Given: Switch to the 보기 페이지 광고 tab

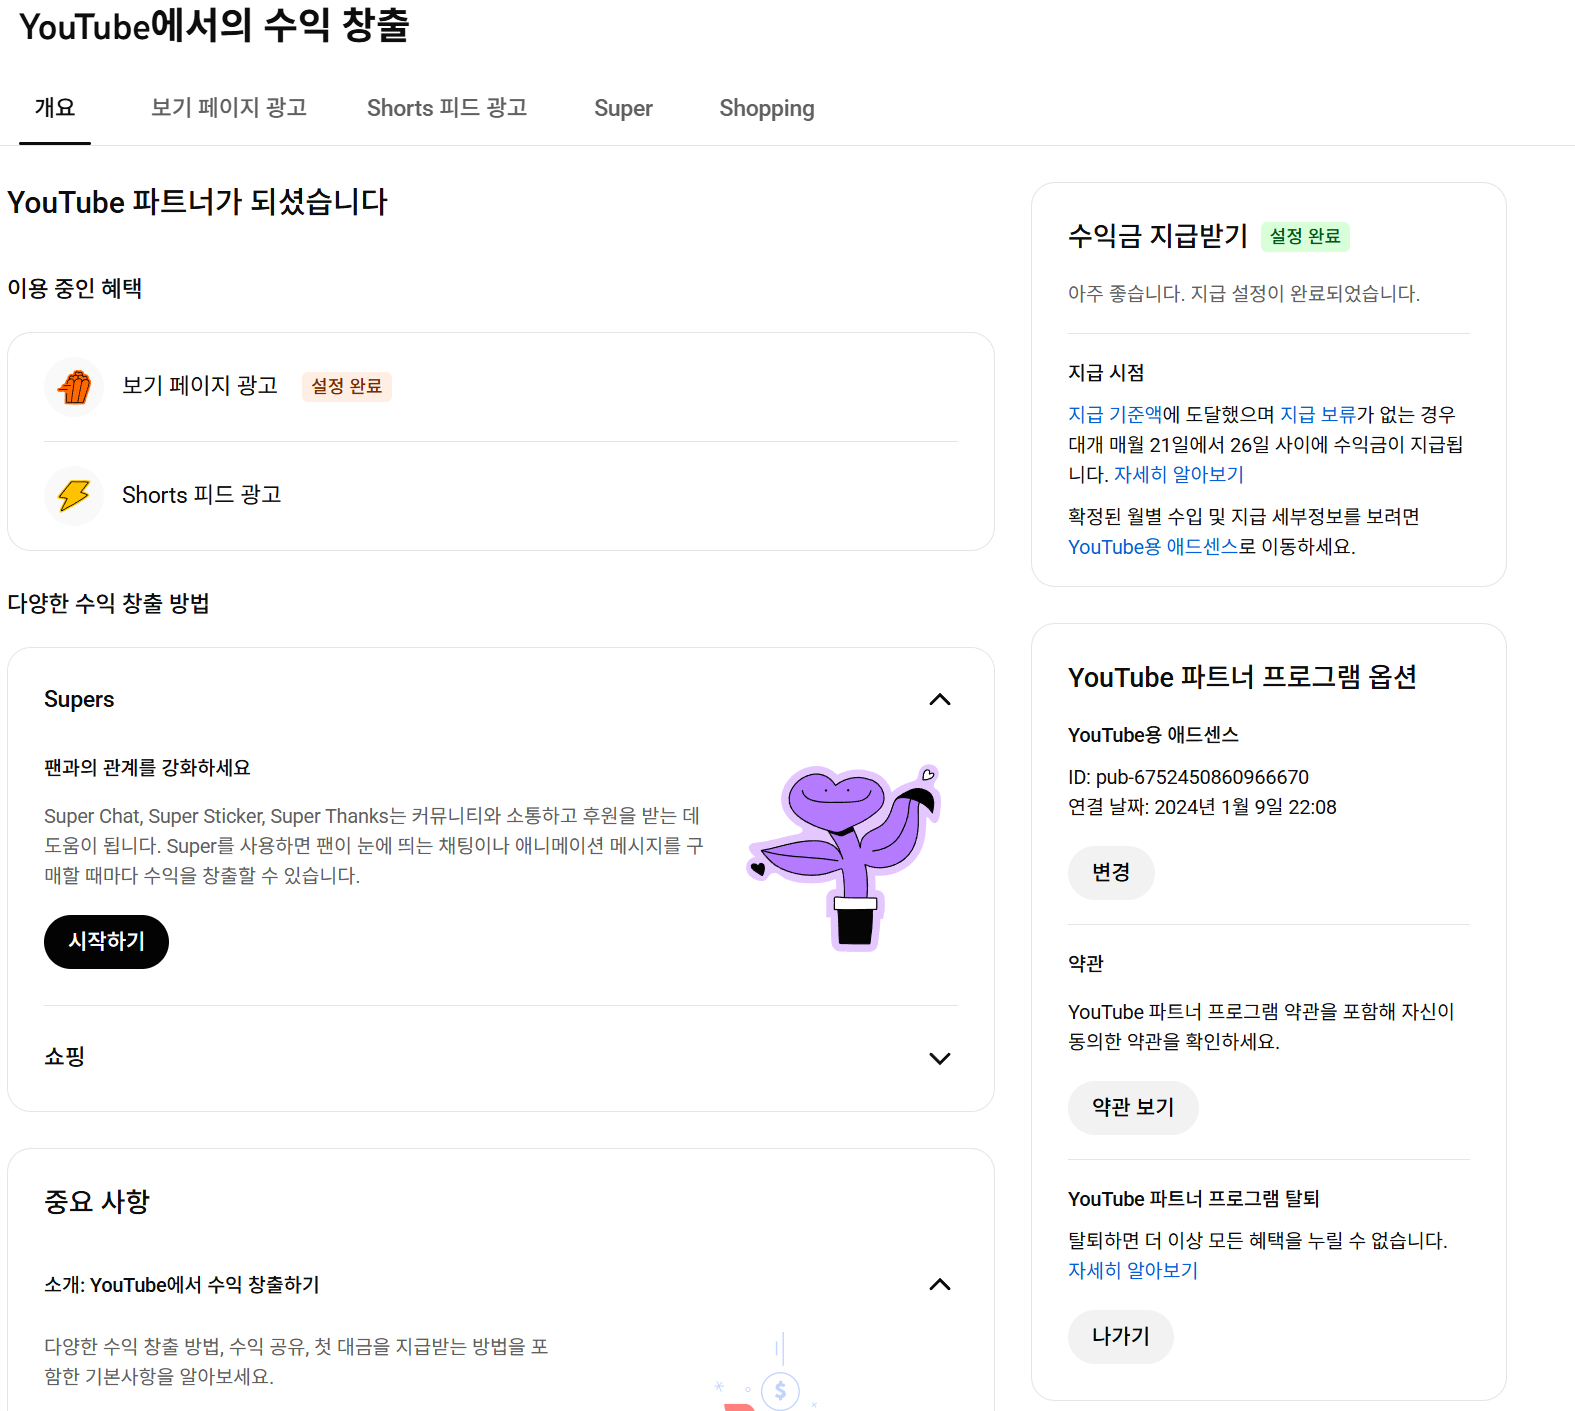Looking at the screenshot, I should 228,108.
